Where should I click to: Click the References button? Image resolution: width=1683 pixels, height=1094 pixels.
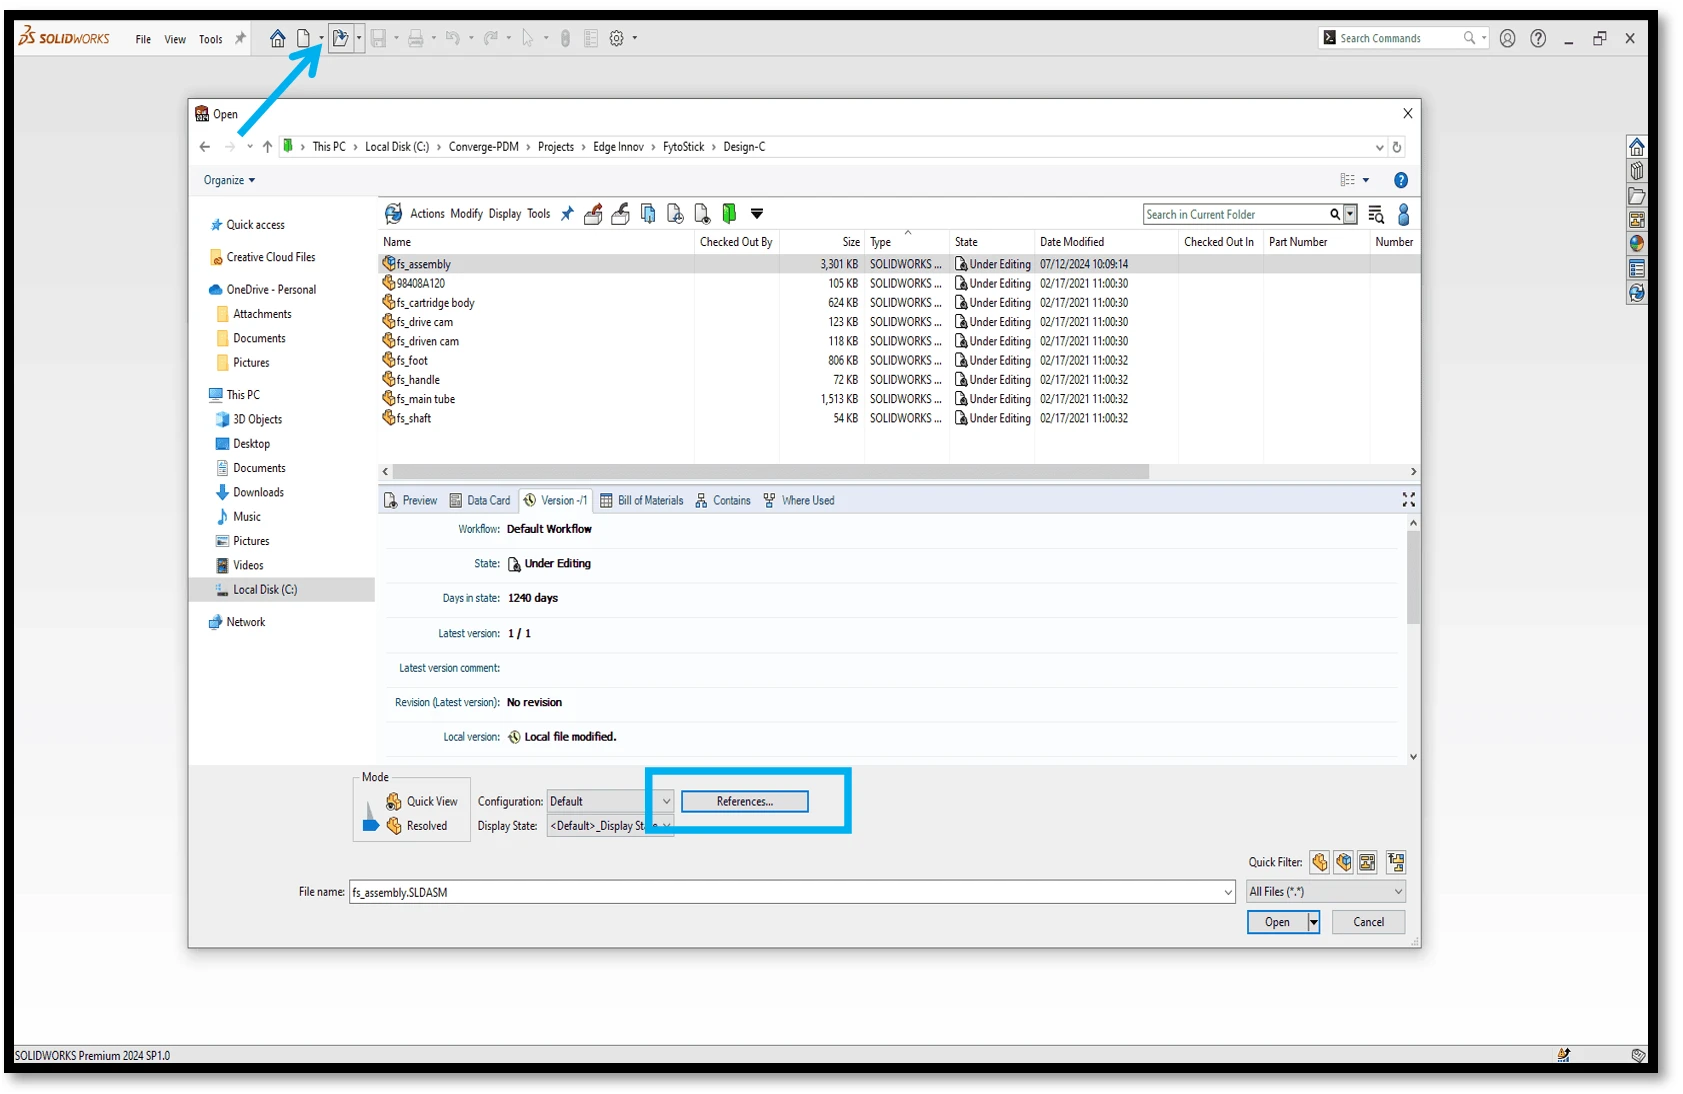pos(744,801)
